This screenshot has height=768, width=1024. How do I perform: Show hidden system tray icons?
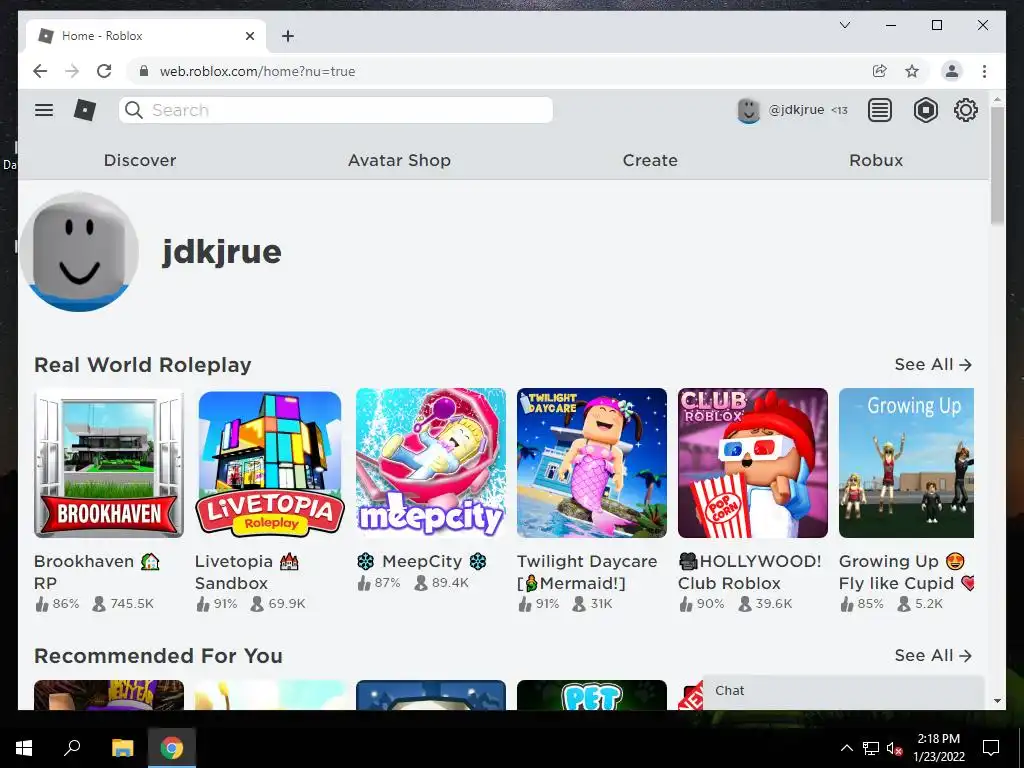[846, 748]
